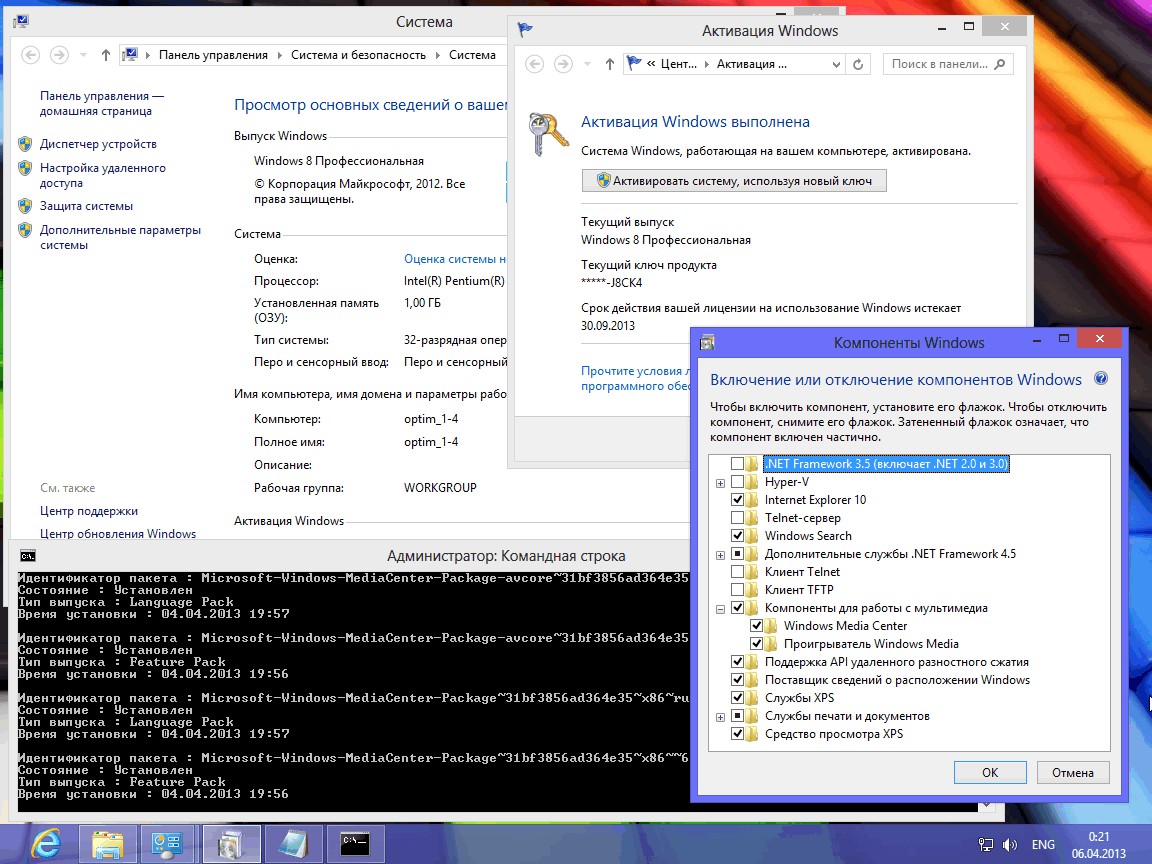This screenshot has width=1152, height=864.
Task: Select Система breadcrumb item
Action: [472, 55]
